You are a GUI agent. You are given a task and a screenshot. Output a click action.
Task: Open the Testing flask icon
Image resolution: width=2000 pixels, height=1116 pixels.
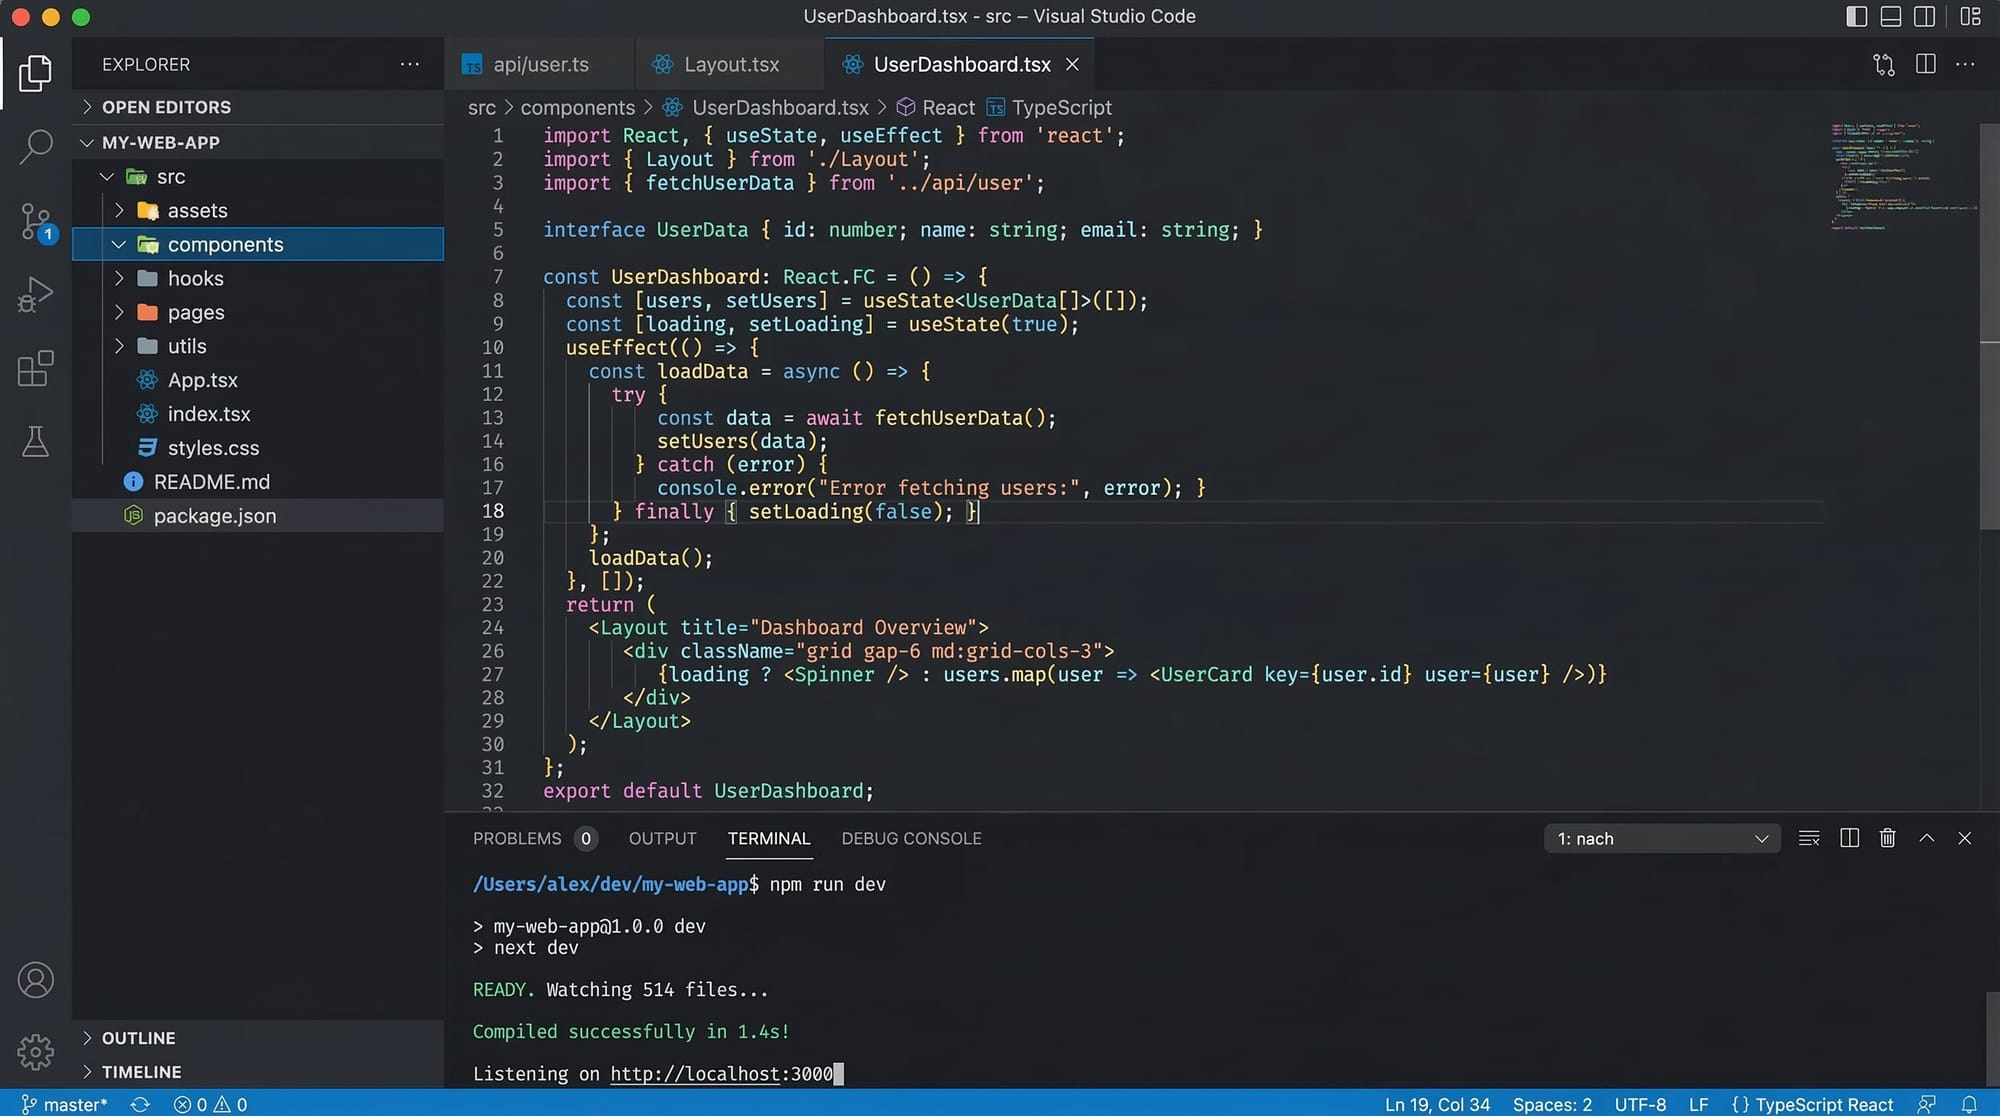[x=36, y=441]
